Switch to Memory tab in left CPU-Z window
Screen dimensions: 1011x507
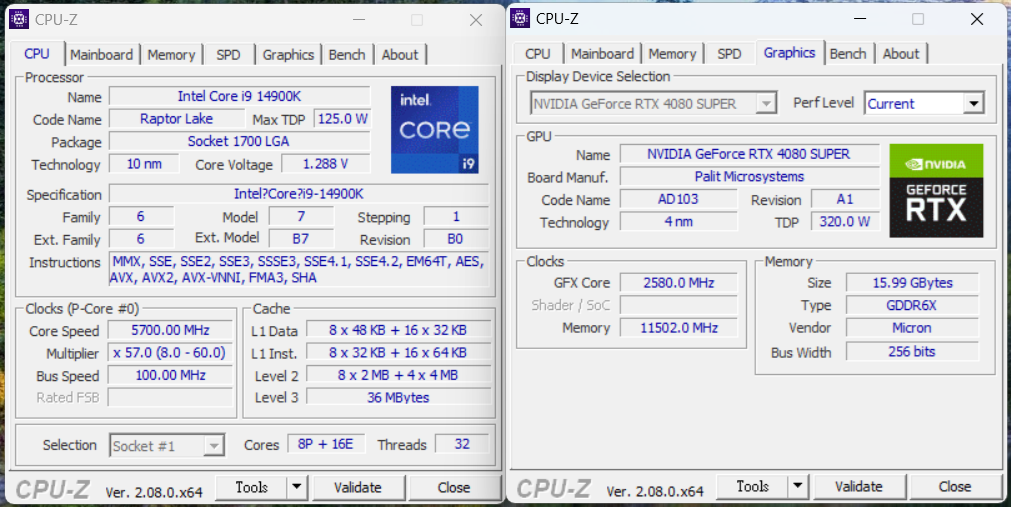(171, 55)
